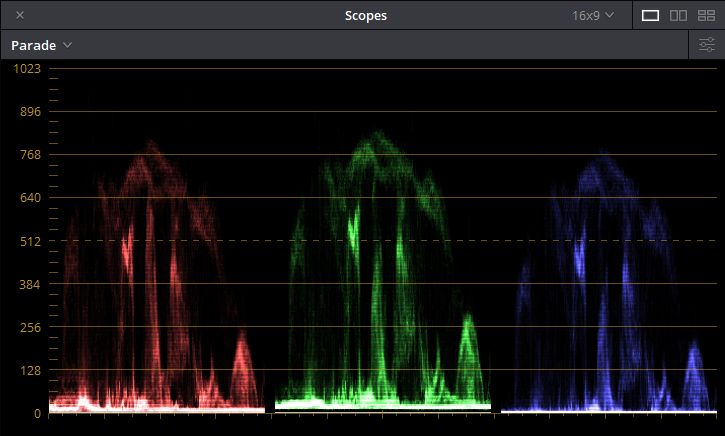Click the 384 scale label

(x=31, y=284)
